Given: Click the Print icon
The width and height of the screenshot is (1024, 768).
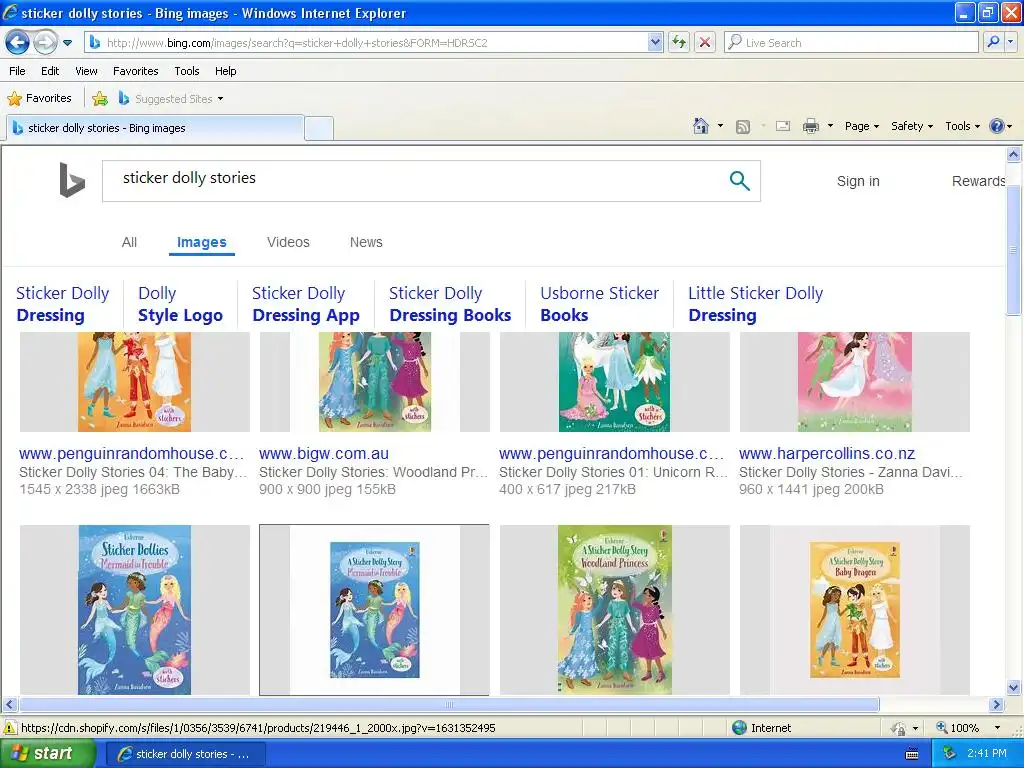Looking at the screenshot, I should pyautogui.click(x=810, y=127).
